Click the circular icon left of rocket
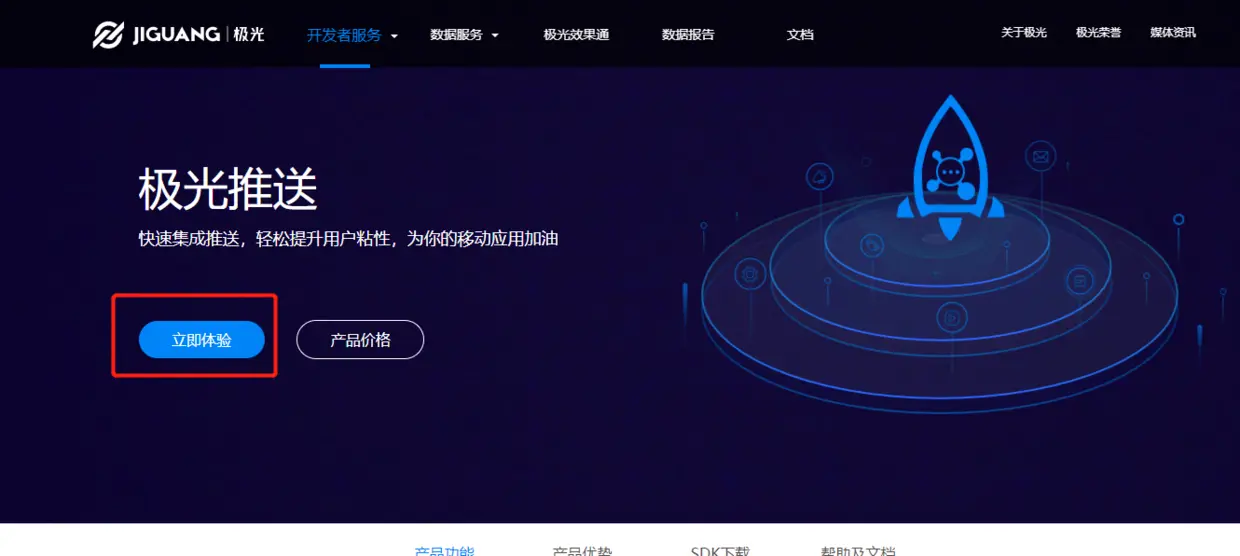The image size is (1240, 556). [821, 178]
